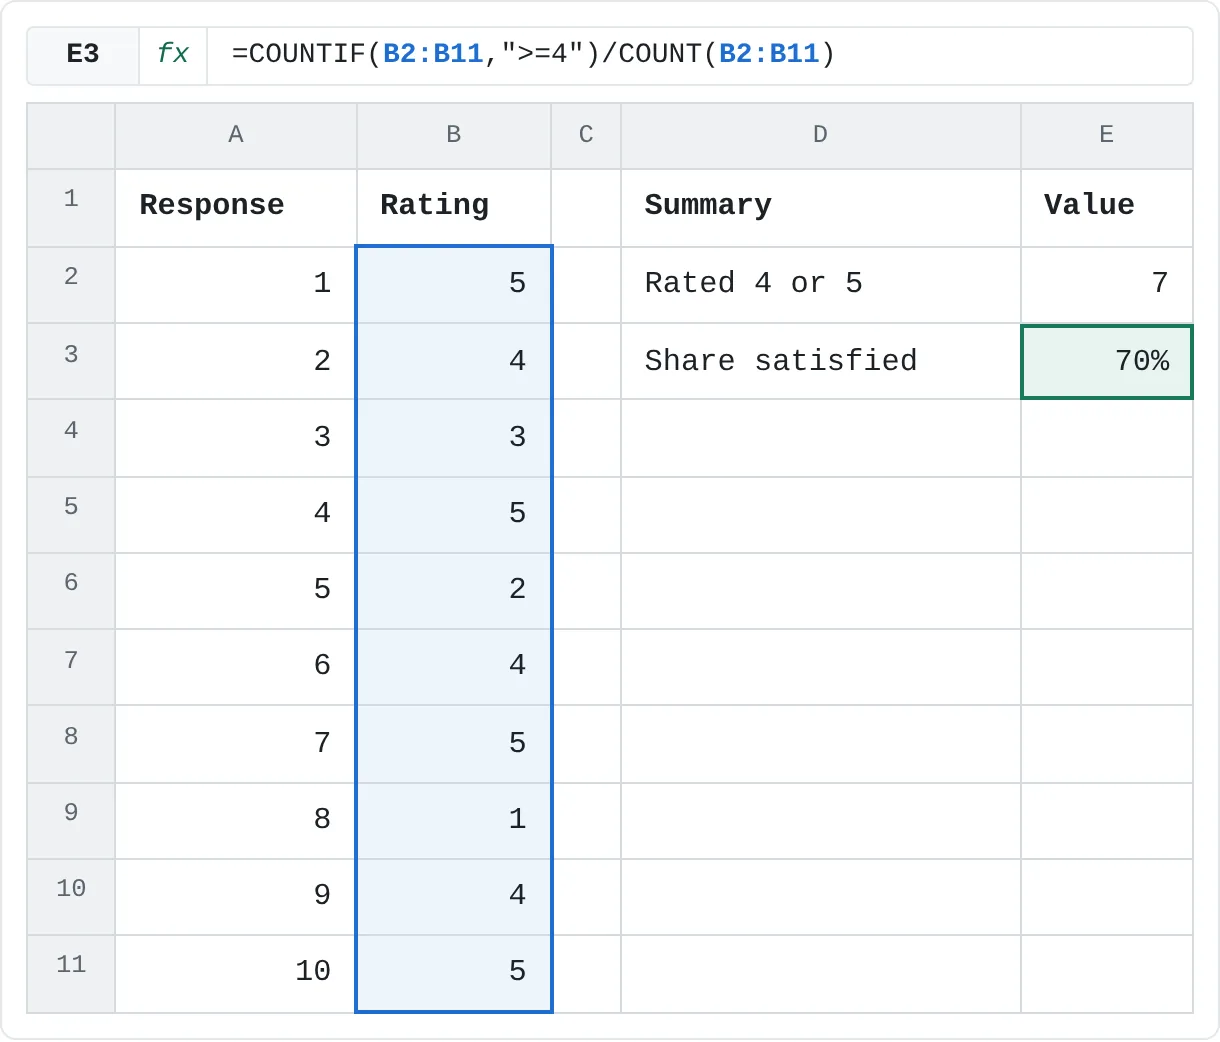1220x1042 pixels.
Task: Select row 3 header
Action: (x=71, y=361)
